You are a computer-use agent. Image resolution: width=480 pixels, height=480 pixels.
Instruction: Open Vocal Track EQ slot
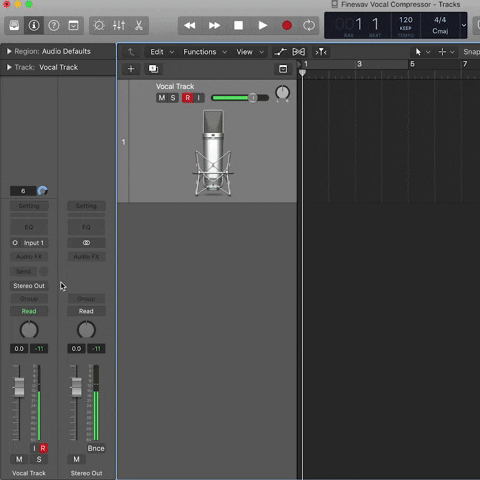click(x=29, y=227)
